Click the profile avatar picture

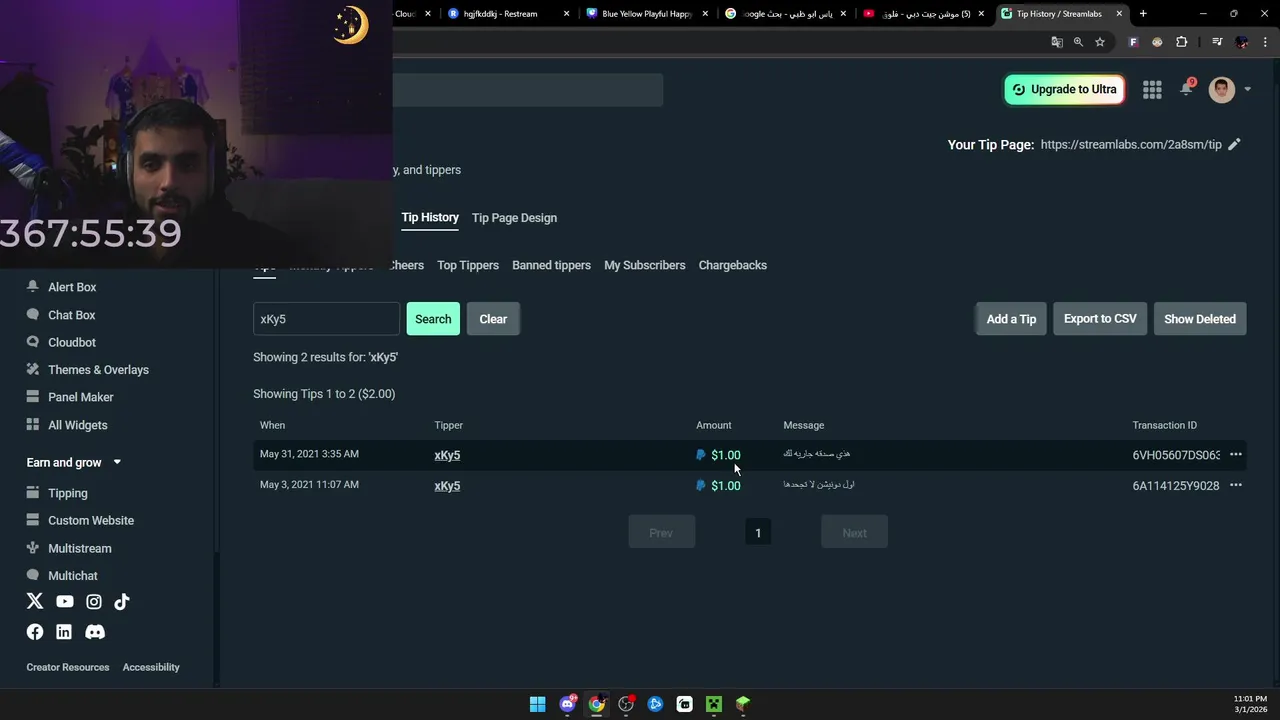1222,90
